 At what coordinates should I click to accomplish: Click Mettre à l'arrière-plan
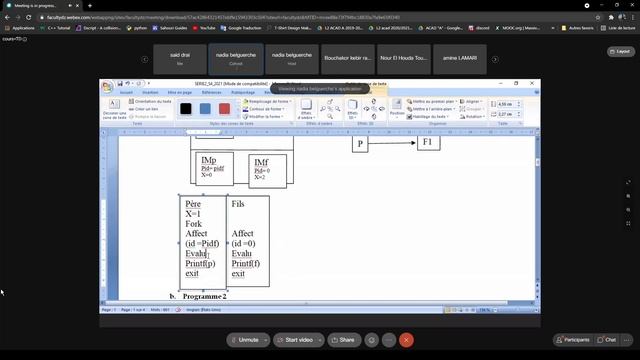(431, 109)
